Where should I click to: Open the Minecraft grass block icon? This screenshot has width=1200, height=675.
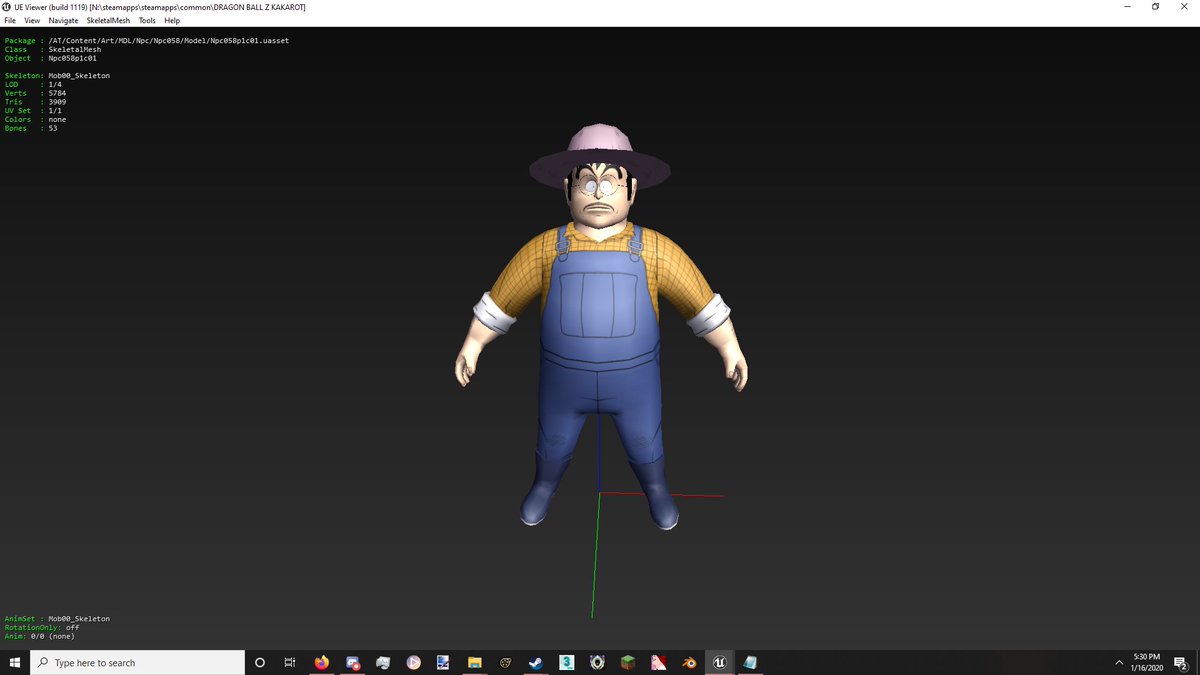point(628,662)
